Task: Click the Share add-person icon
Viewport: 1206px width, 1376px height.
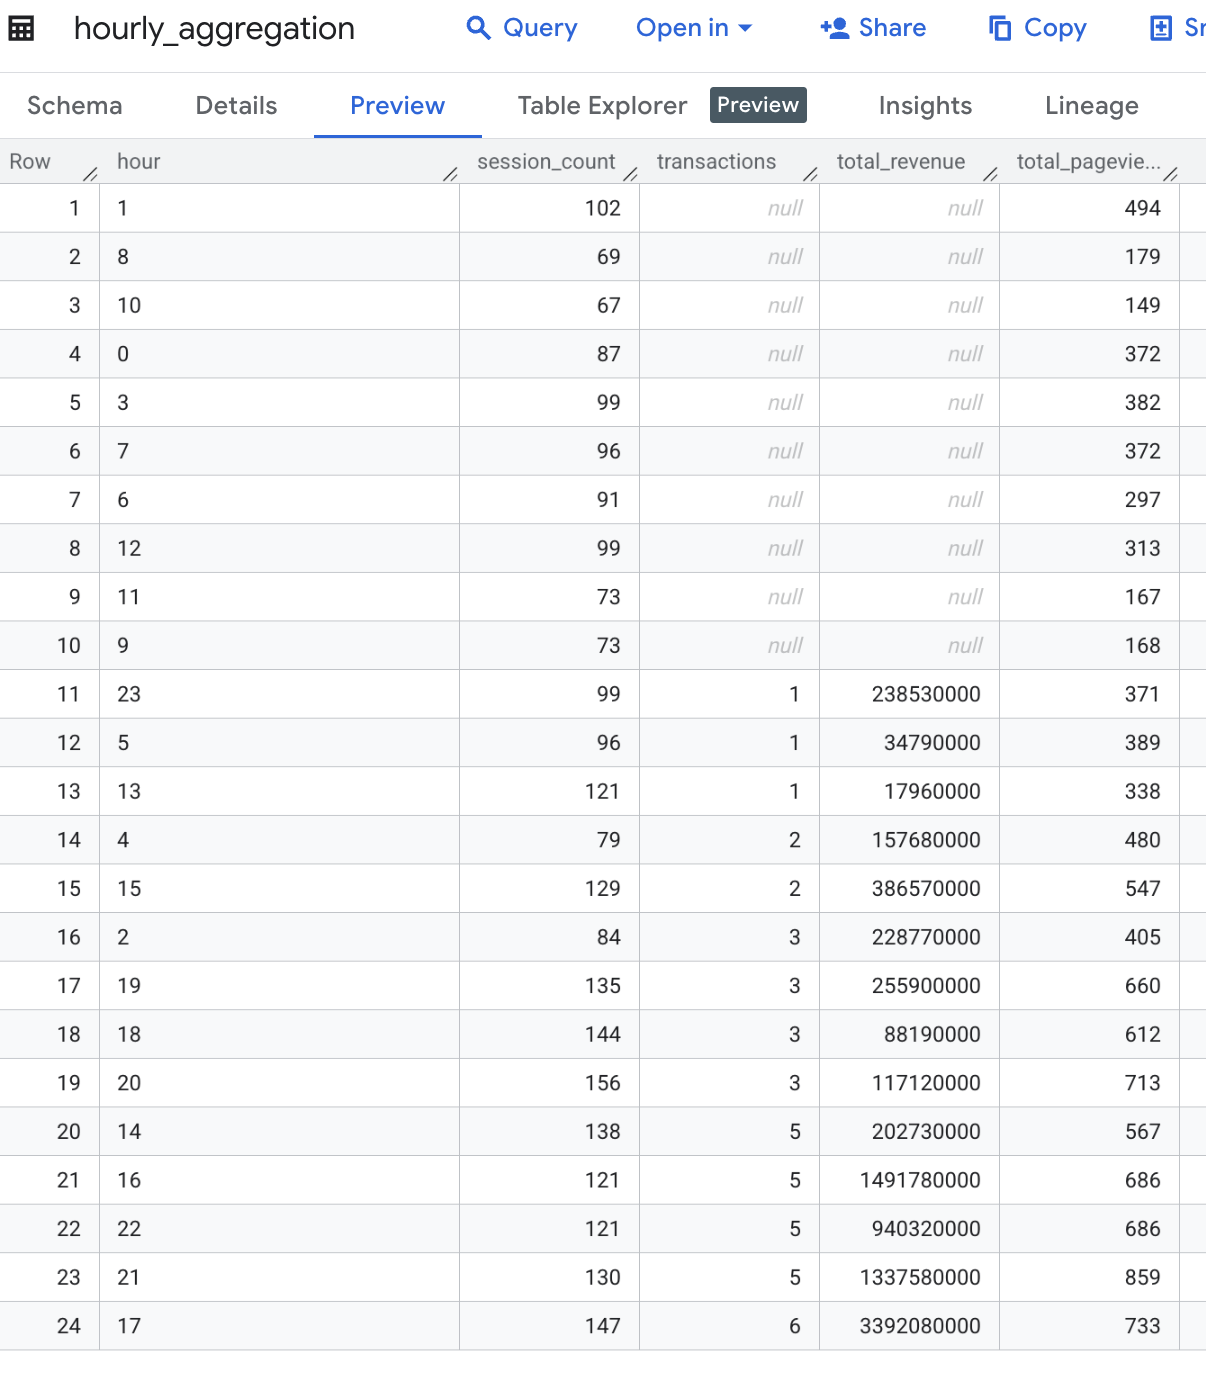Action: [834, 28]
